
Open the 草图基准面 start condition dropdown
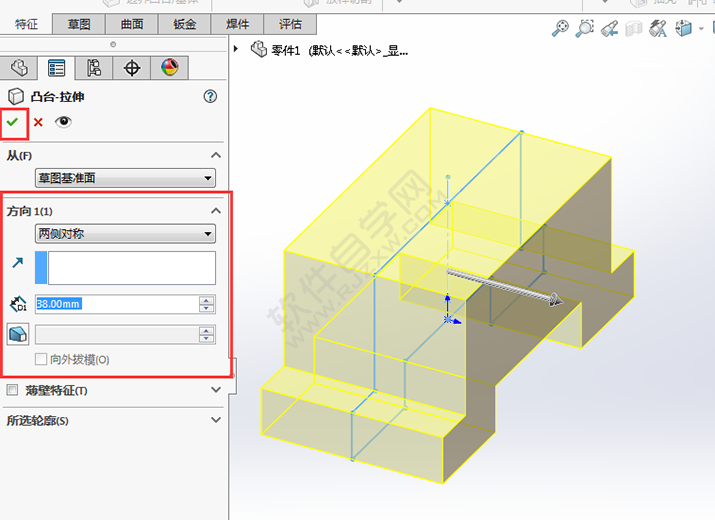[125, 178]
